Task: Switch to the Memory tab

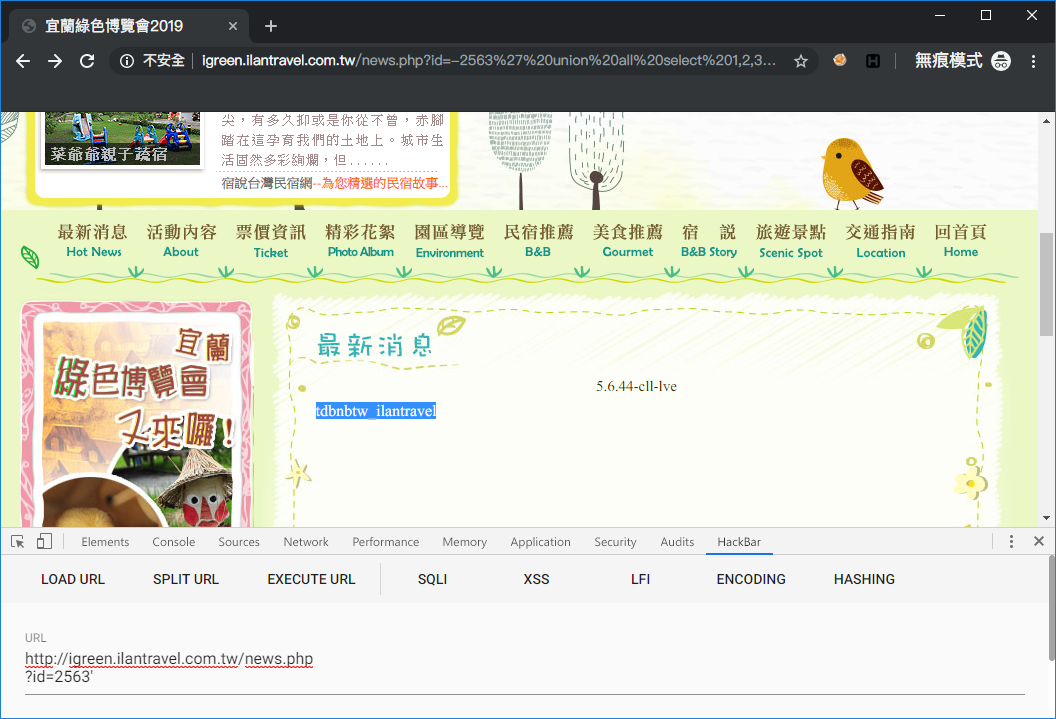Action: (x=465, y=542)
